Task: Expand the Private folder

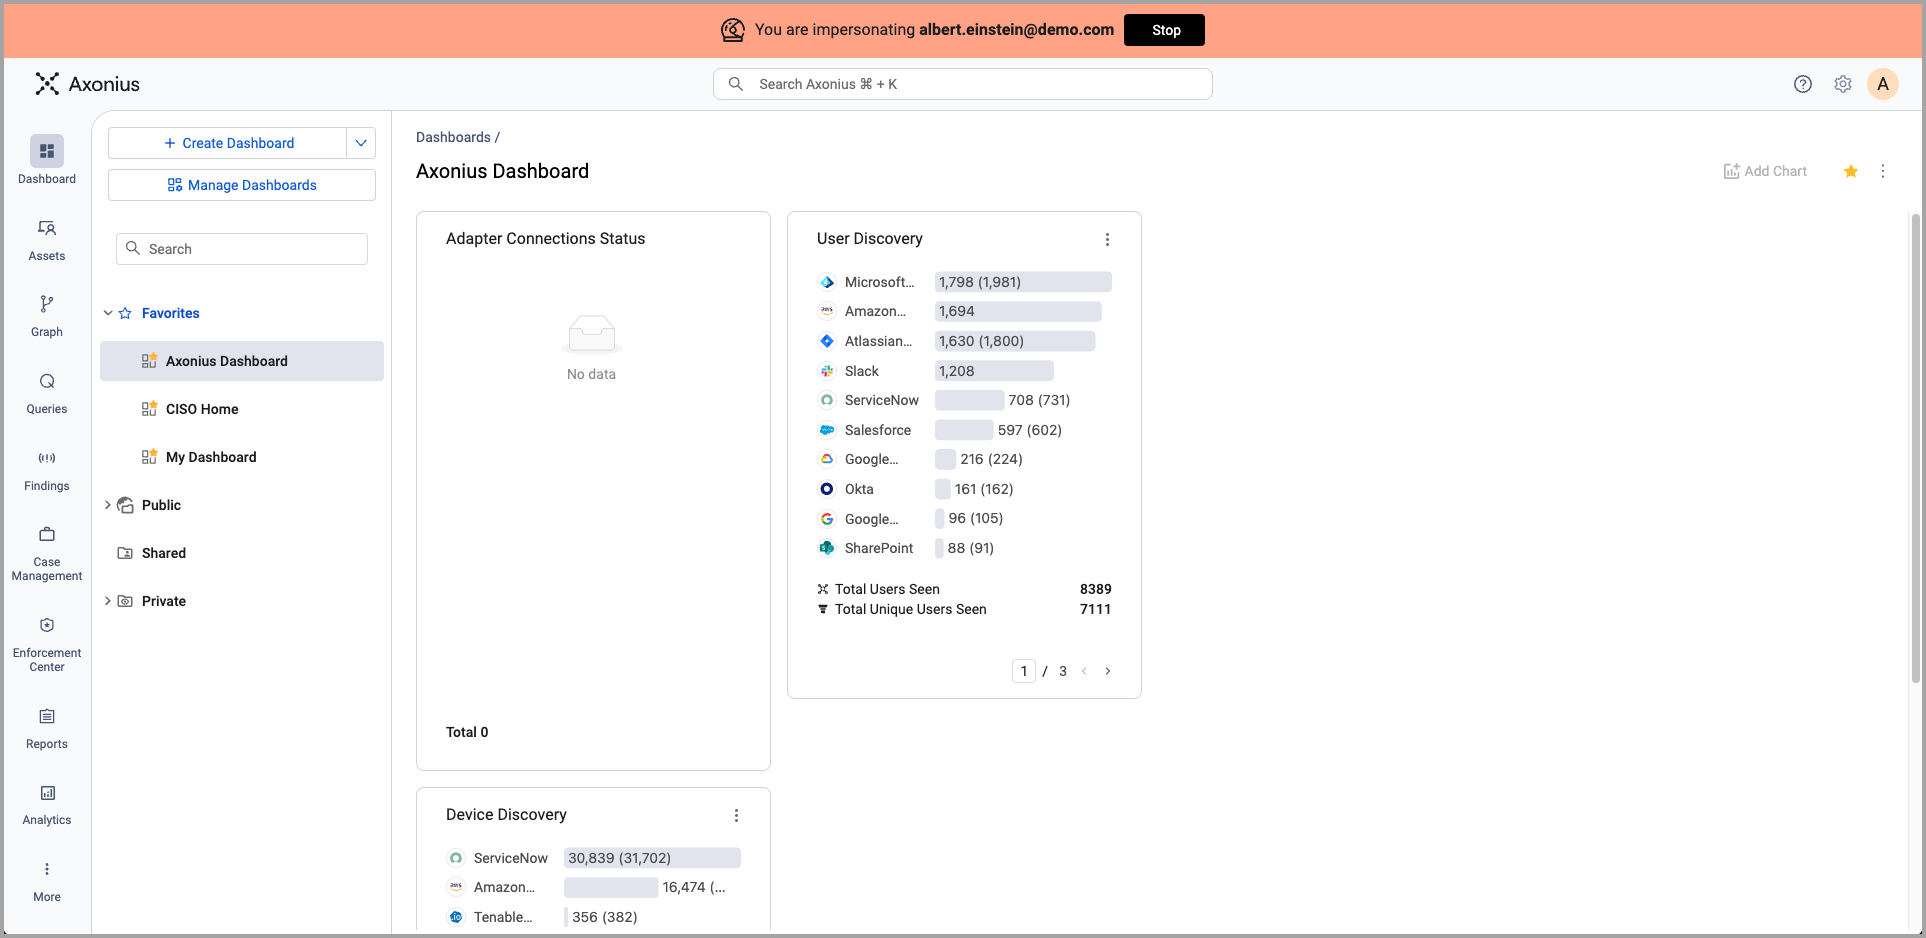Action: [x=108, y=601]
